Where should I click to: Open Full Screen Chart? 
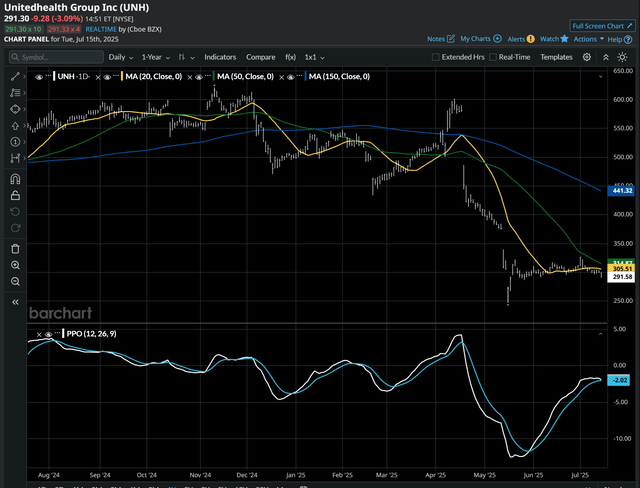coord(602,26)
